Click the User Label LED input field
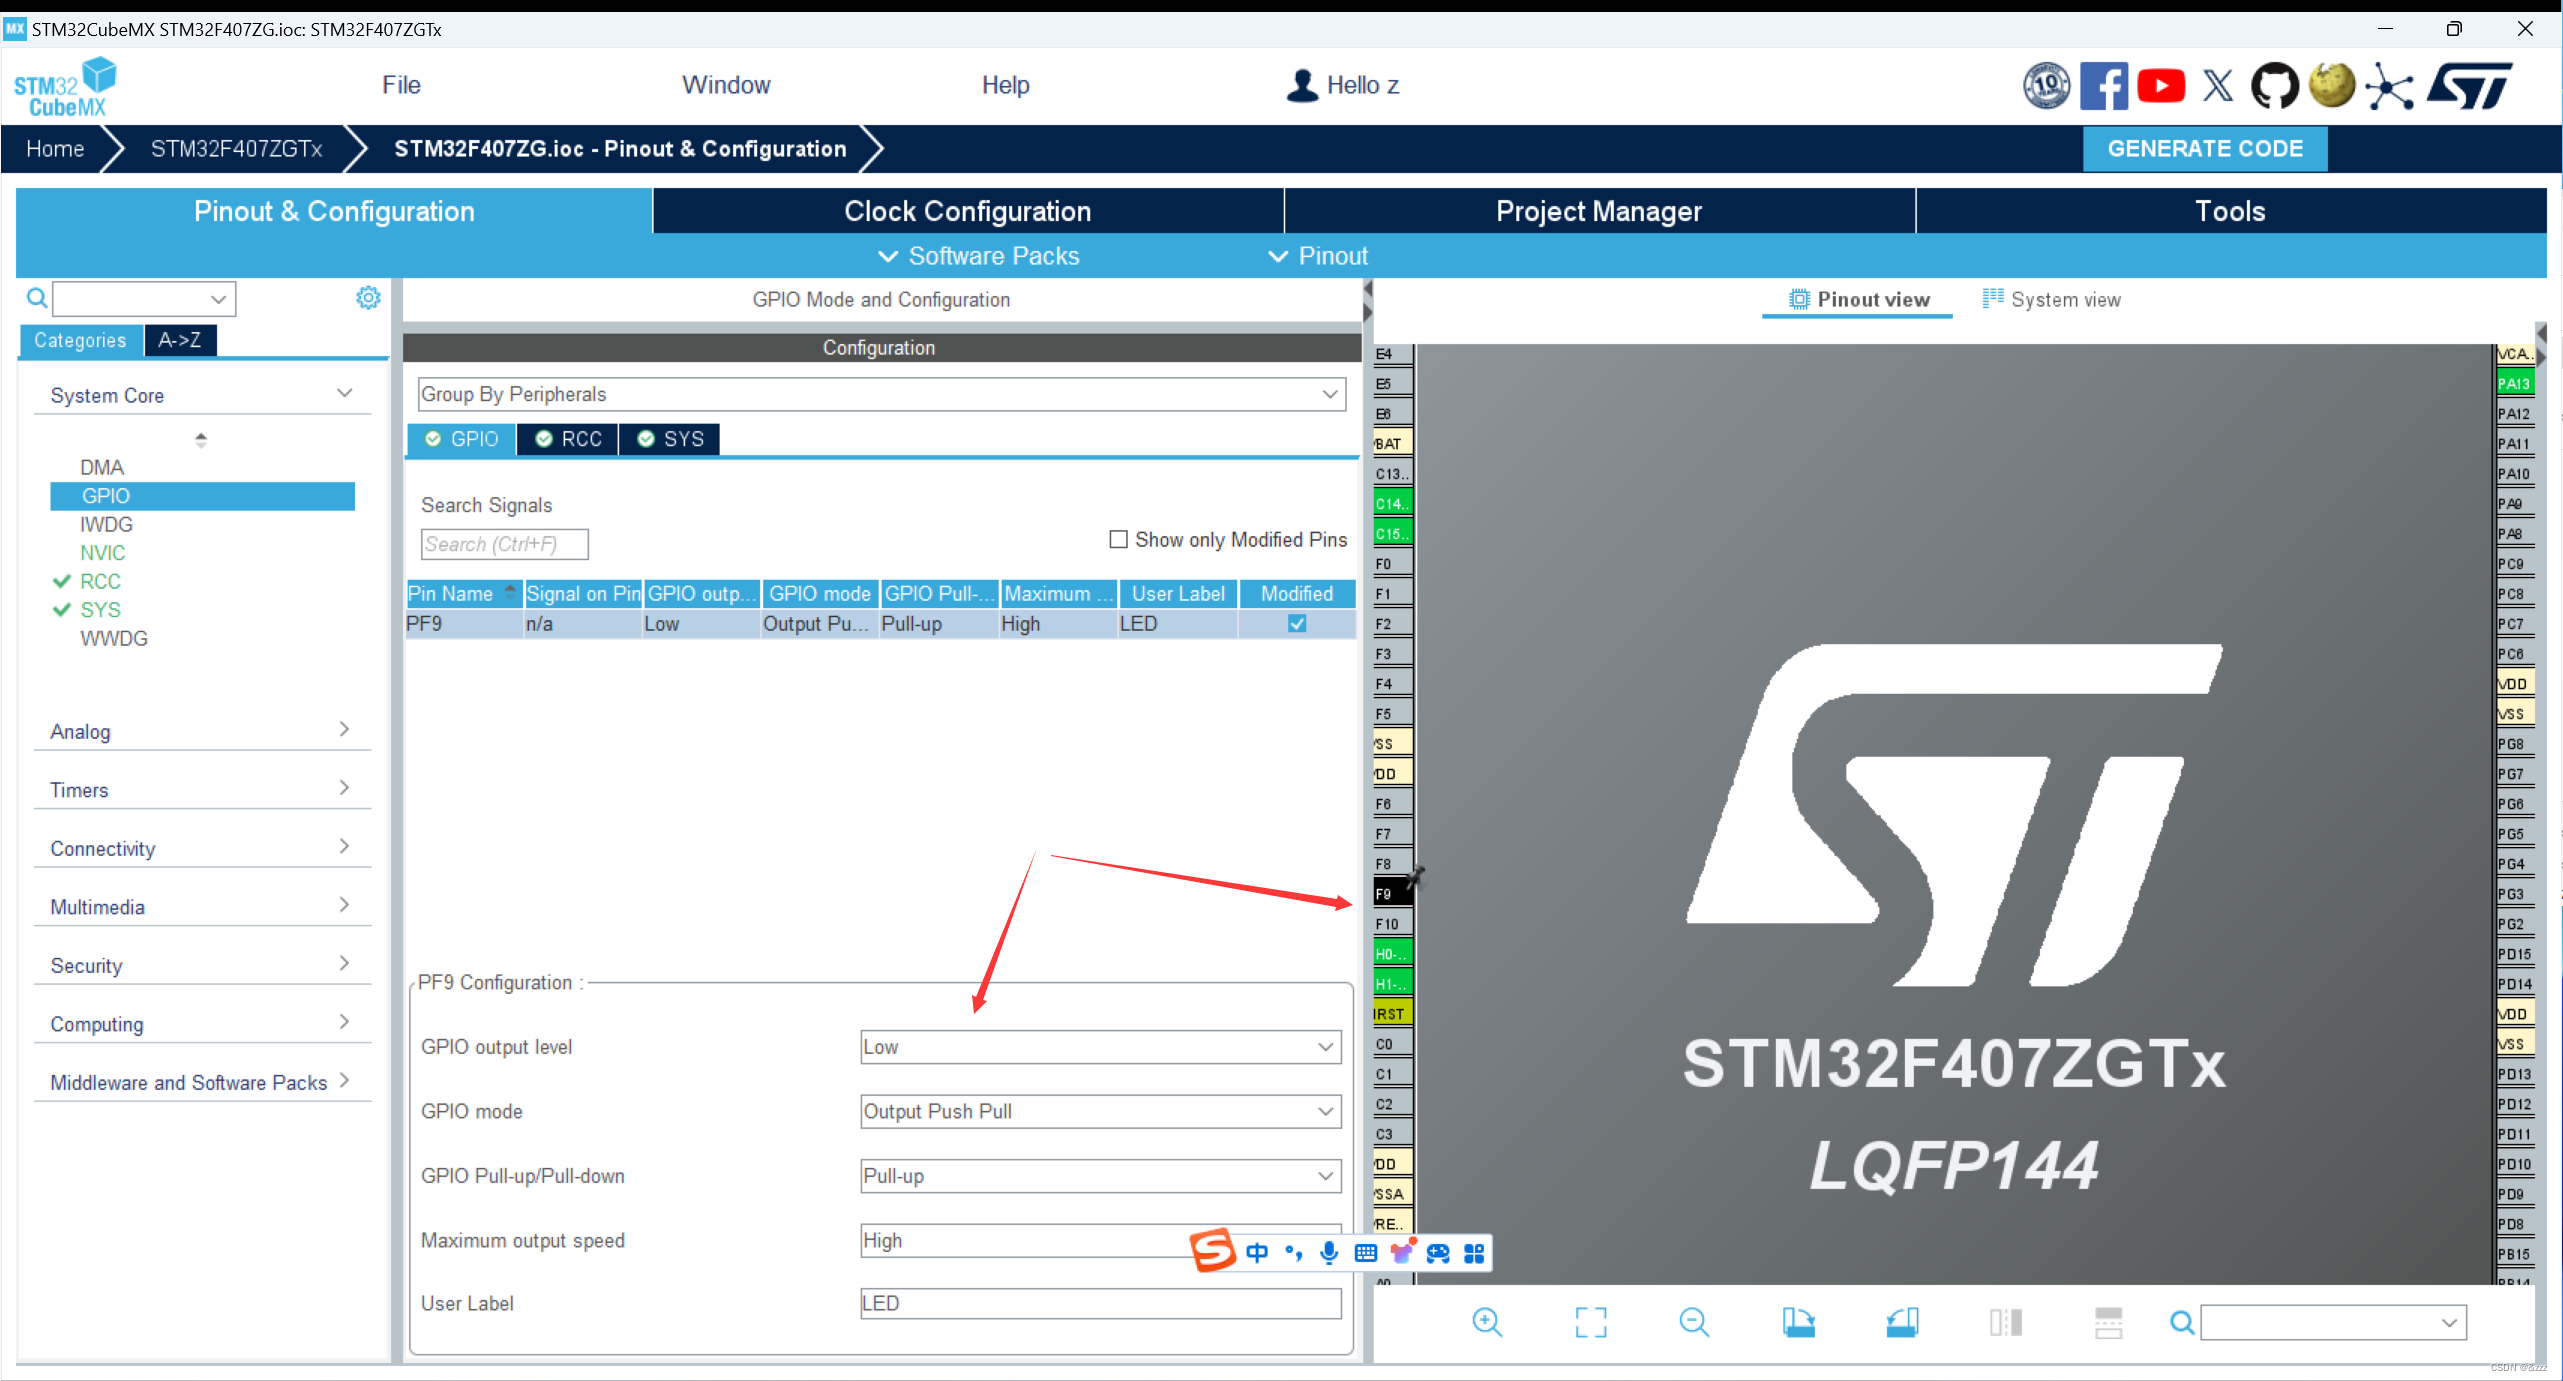2563x1381 pixels. click(x=1100, y=1303)
